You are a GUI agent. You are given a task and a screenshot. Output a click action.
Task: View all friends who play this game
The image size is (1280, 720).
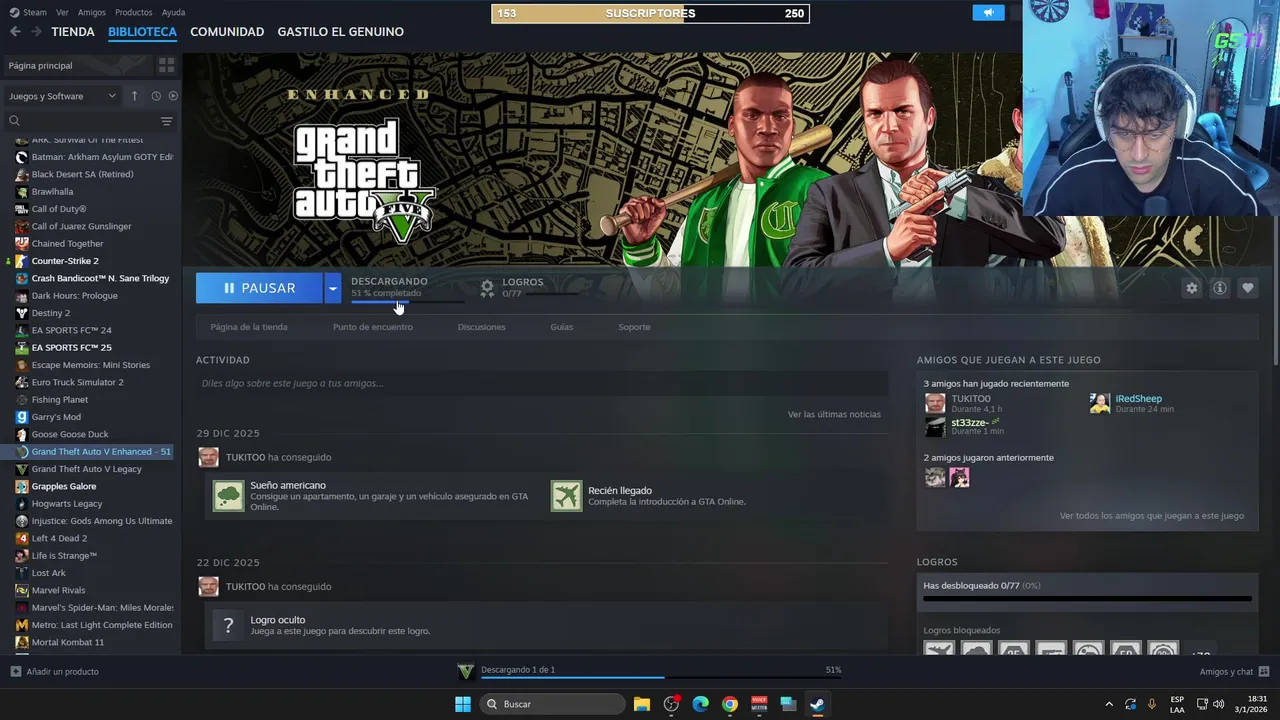tap(1152, 516)
